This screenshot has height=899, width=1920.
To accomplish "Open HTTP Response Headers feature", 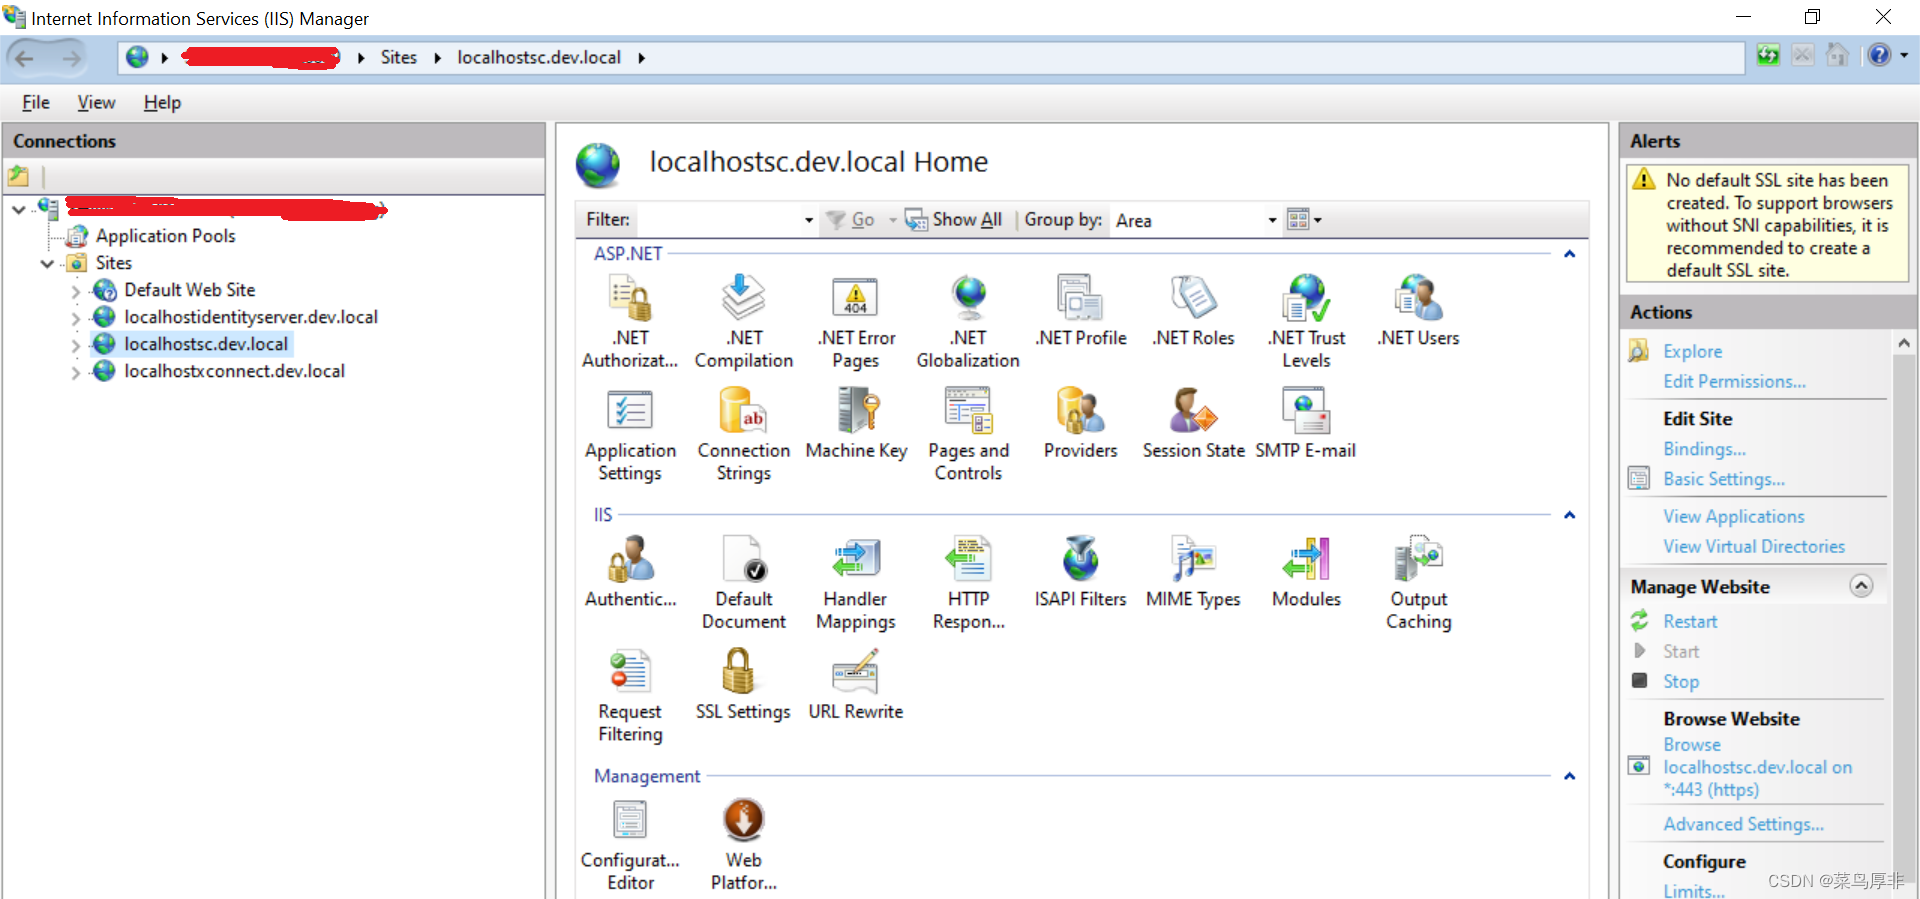I will (968, 583).
